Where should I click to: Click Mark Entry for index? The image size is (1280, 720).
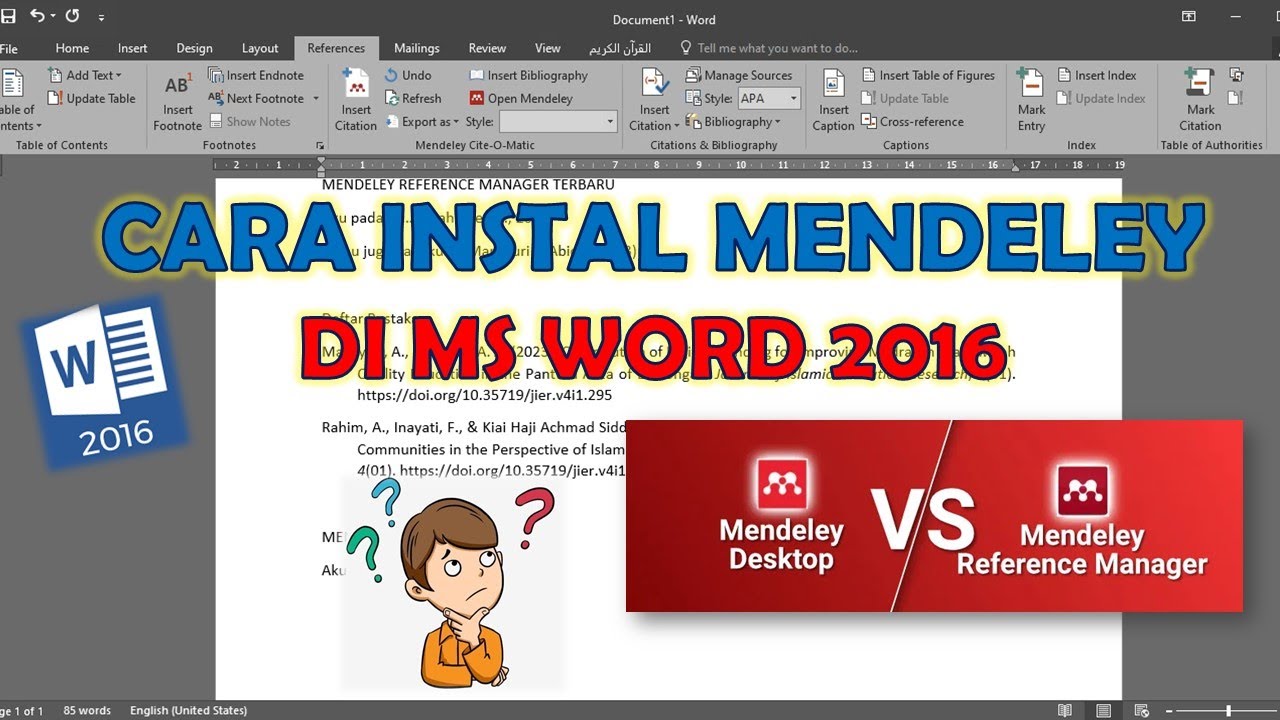tap(1031, 100)
